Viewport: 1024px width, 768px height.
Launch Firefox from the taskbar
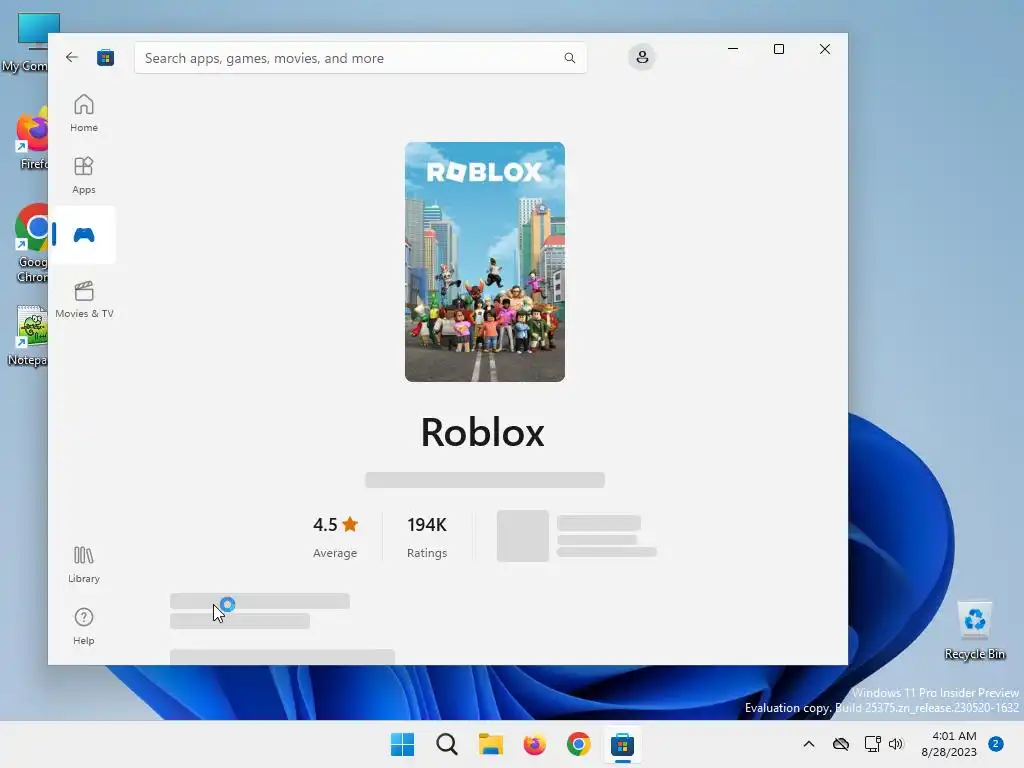534,744
